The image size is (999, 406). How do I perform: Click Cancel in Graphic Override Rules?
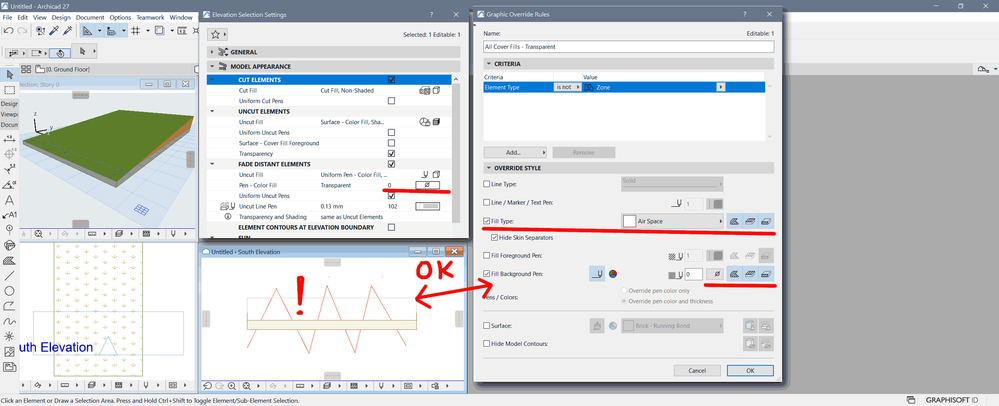point(697,370)
